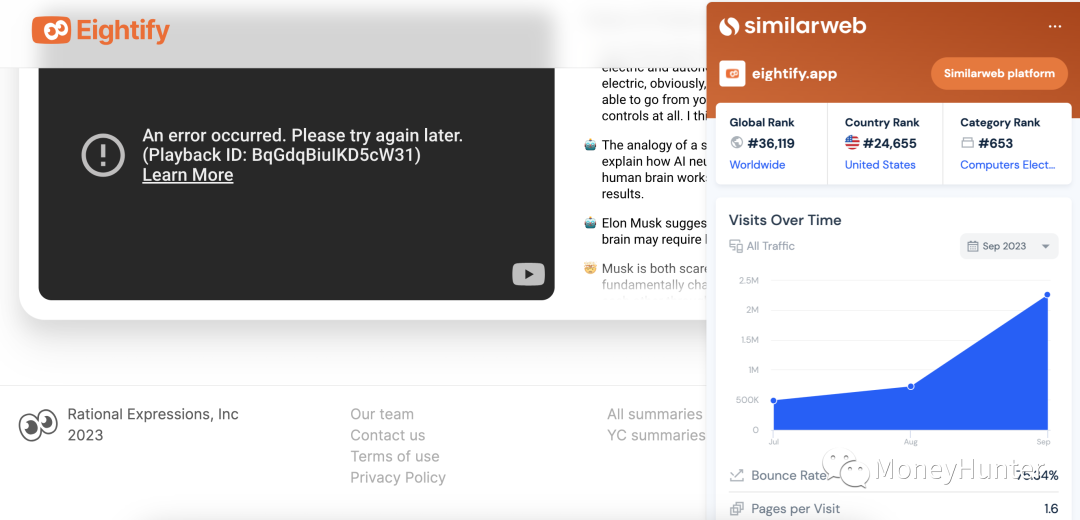1080x520 pixels.
Task: Click the globe icon beside Global Rank
Action: pyautogui.click(x=737, y=143)
